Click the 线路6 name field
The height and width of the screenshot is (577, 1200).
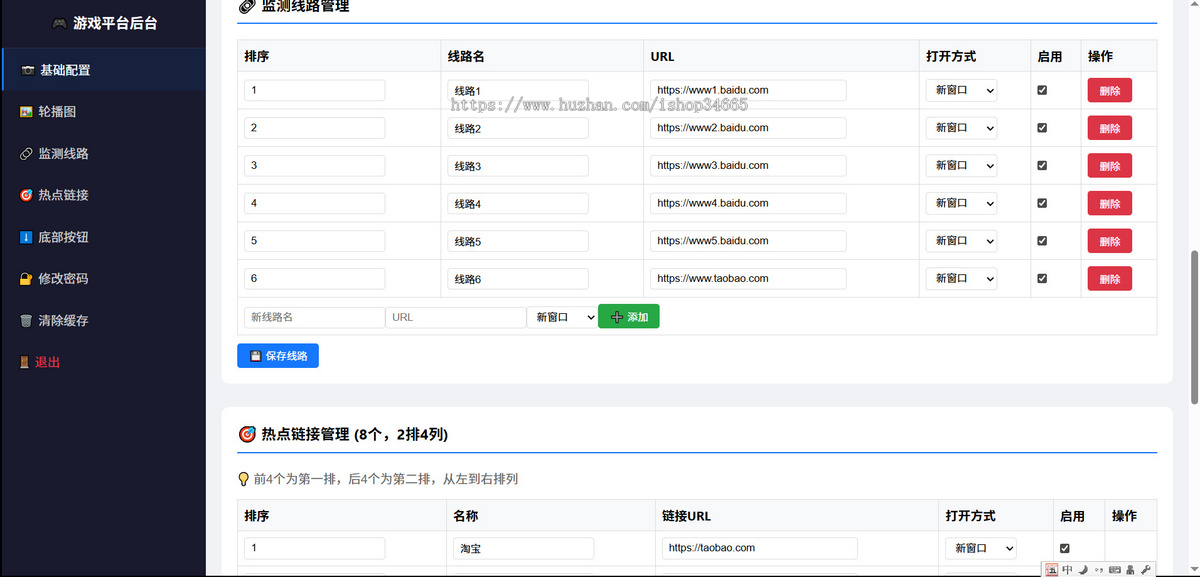click(x=518, y=278)
